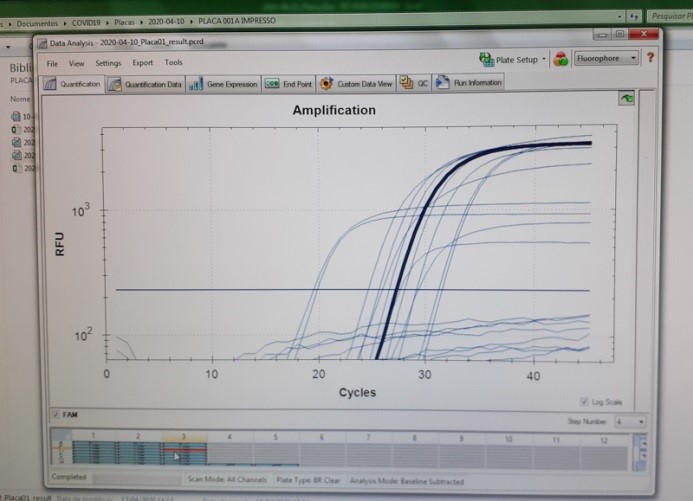Select column 3 header in plate grid
Viewport: 693px width, 501px height.
point(184,437)
